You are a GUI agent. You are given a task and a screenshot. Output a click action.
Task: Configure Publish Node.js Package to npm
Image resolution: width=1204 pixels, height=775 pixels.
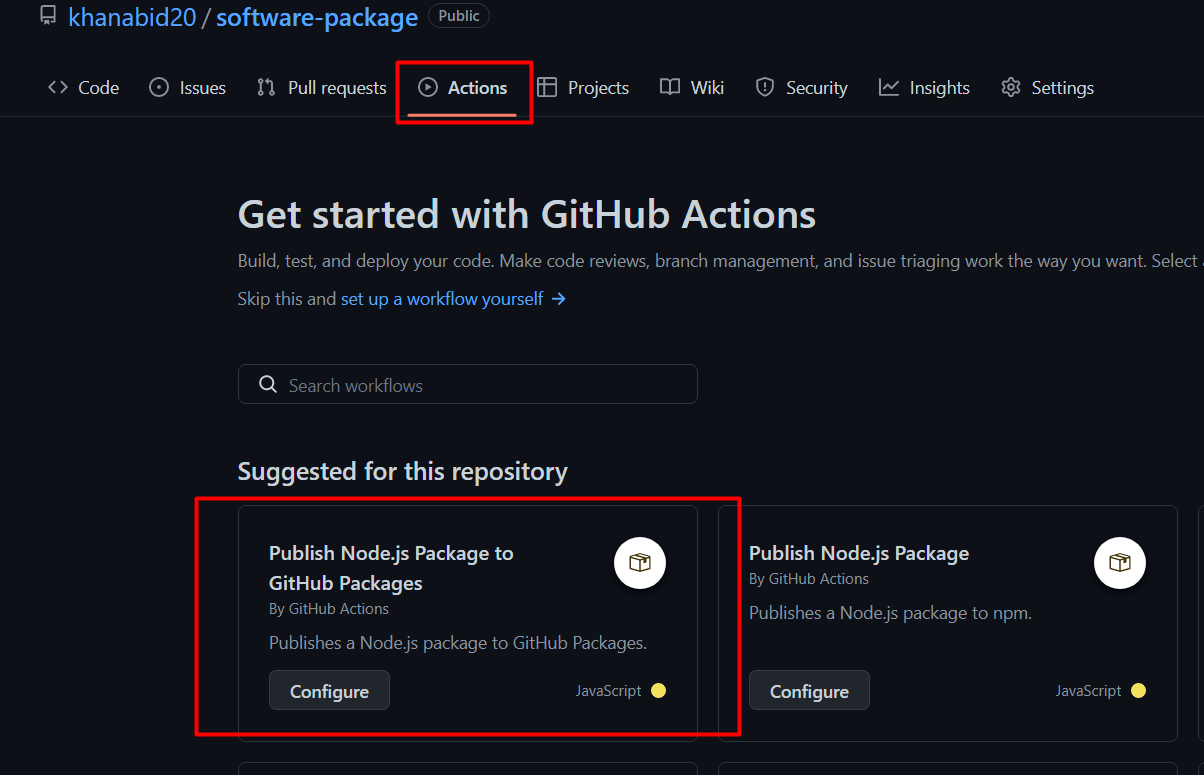click(x=809, y=691)
